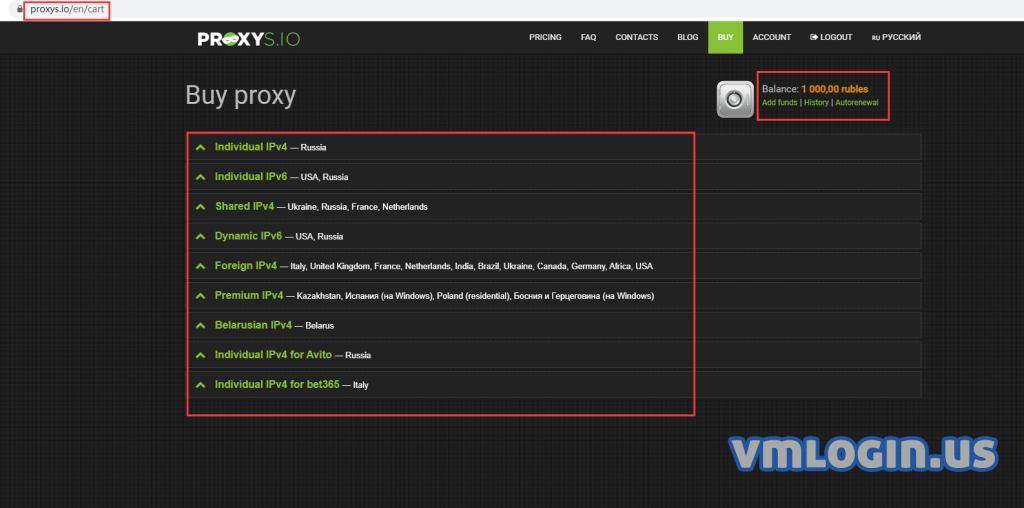Screen dimensions: 1024x508
Task: Click the Dynamic IPv6 title
Action: pyautogui.click(x=248, y=236)
